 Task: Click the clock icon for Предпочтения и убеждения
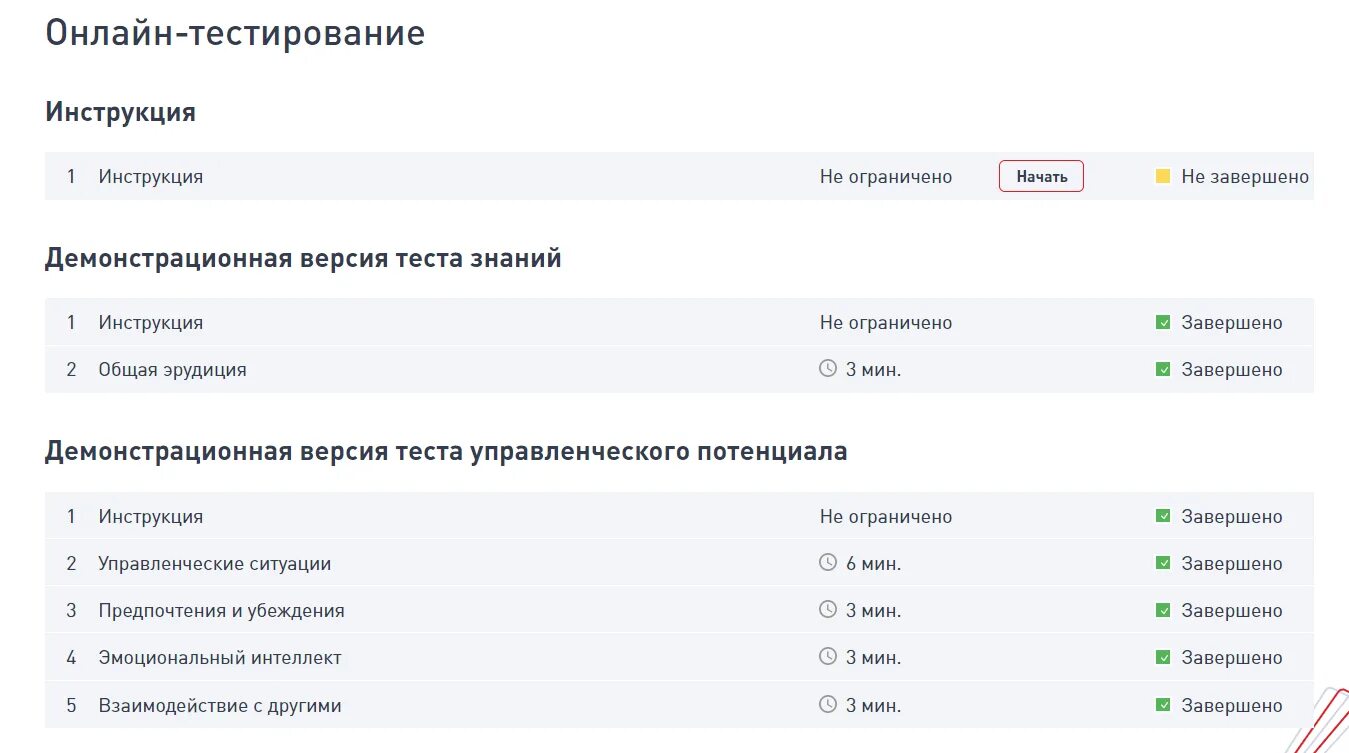pyautogui.click(x=828, y=610)
